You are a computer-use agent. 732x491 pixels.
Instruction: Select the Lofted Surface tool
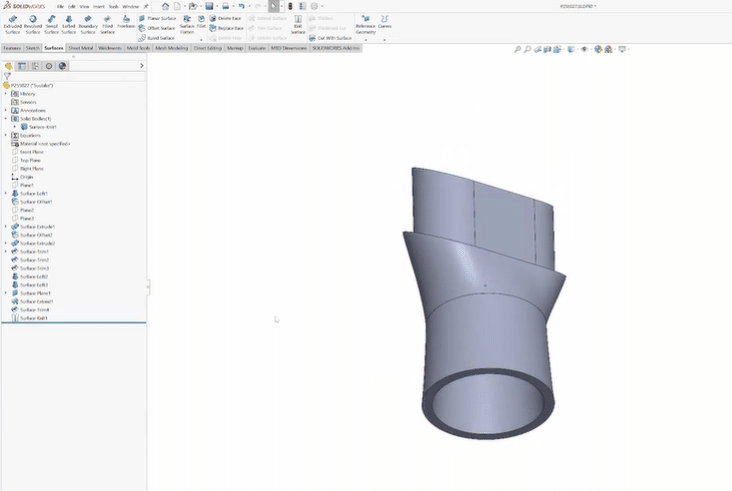69,24
